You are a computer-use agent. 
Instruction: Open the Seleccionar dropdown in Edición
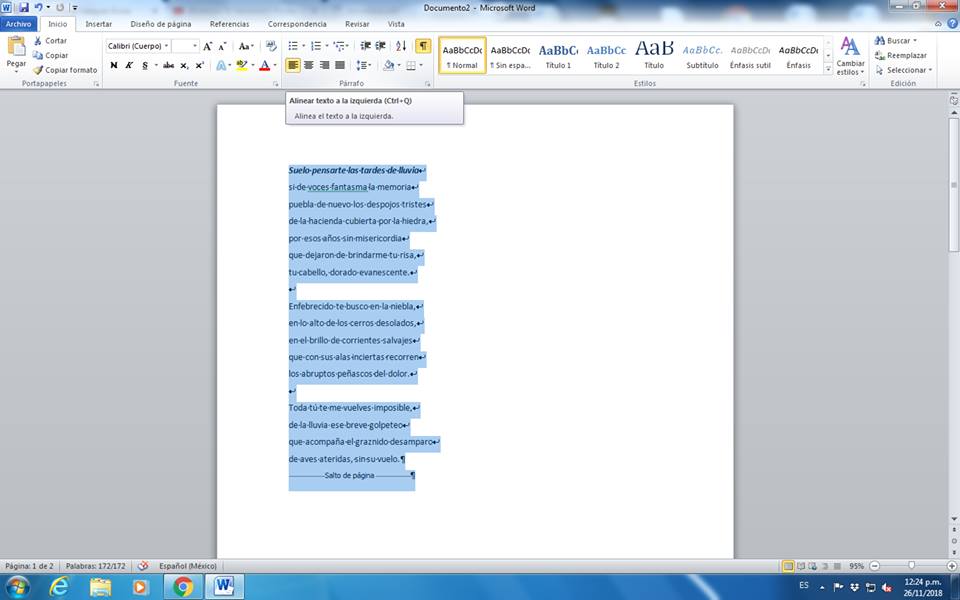(909, 70)
